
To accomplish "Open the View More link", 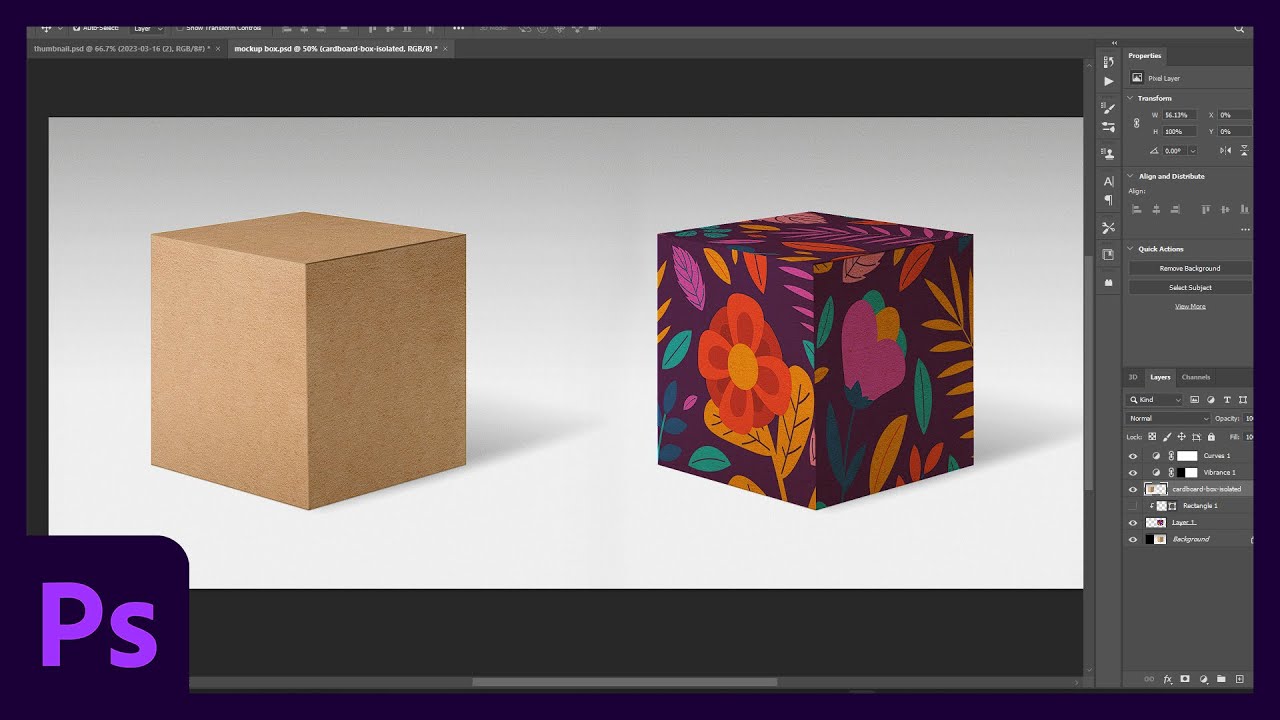I will (1190, 306).
